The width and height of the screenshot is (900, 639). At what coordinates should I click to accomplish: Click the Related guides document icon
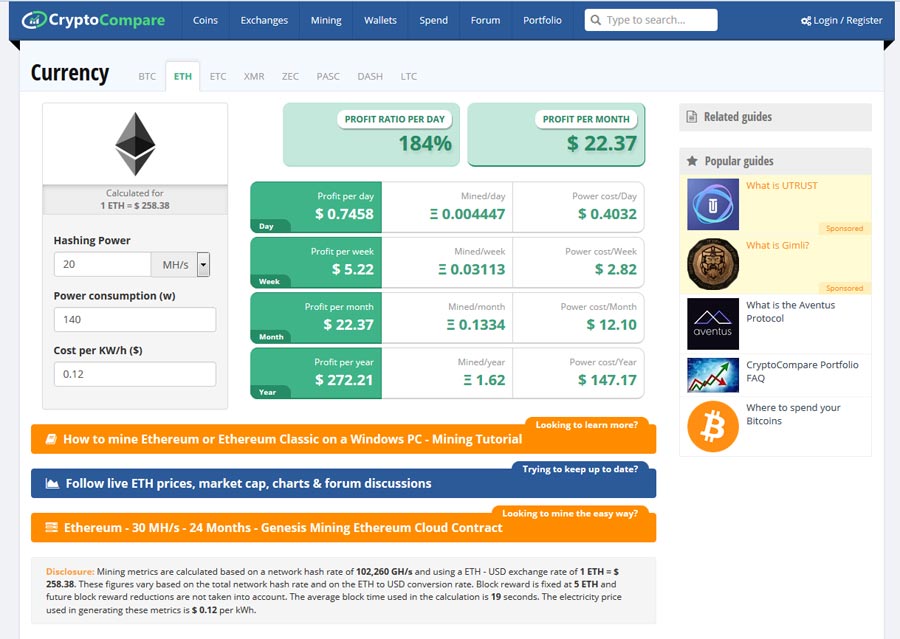point(692,117)
